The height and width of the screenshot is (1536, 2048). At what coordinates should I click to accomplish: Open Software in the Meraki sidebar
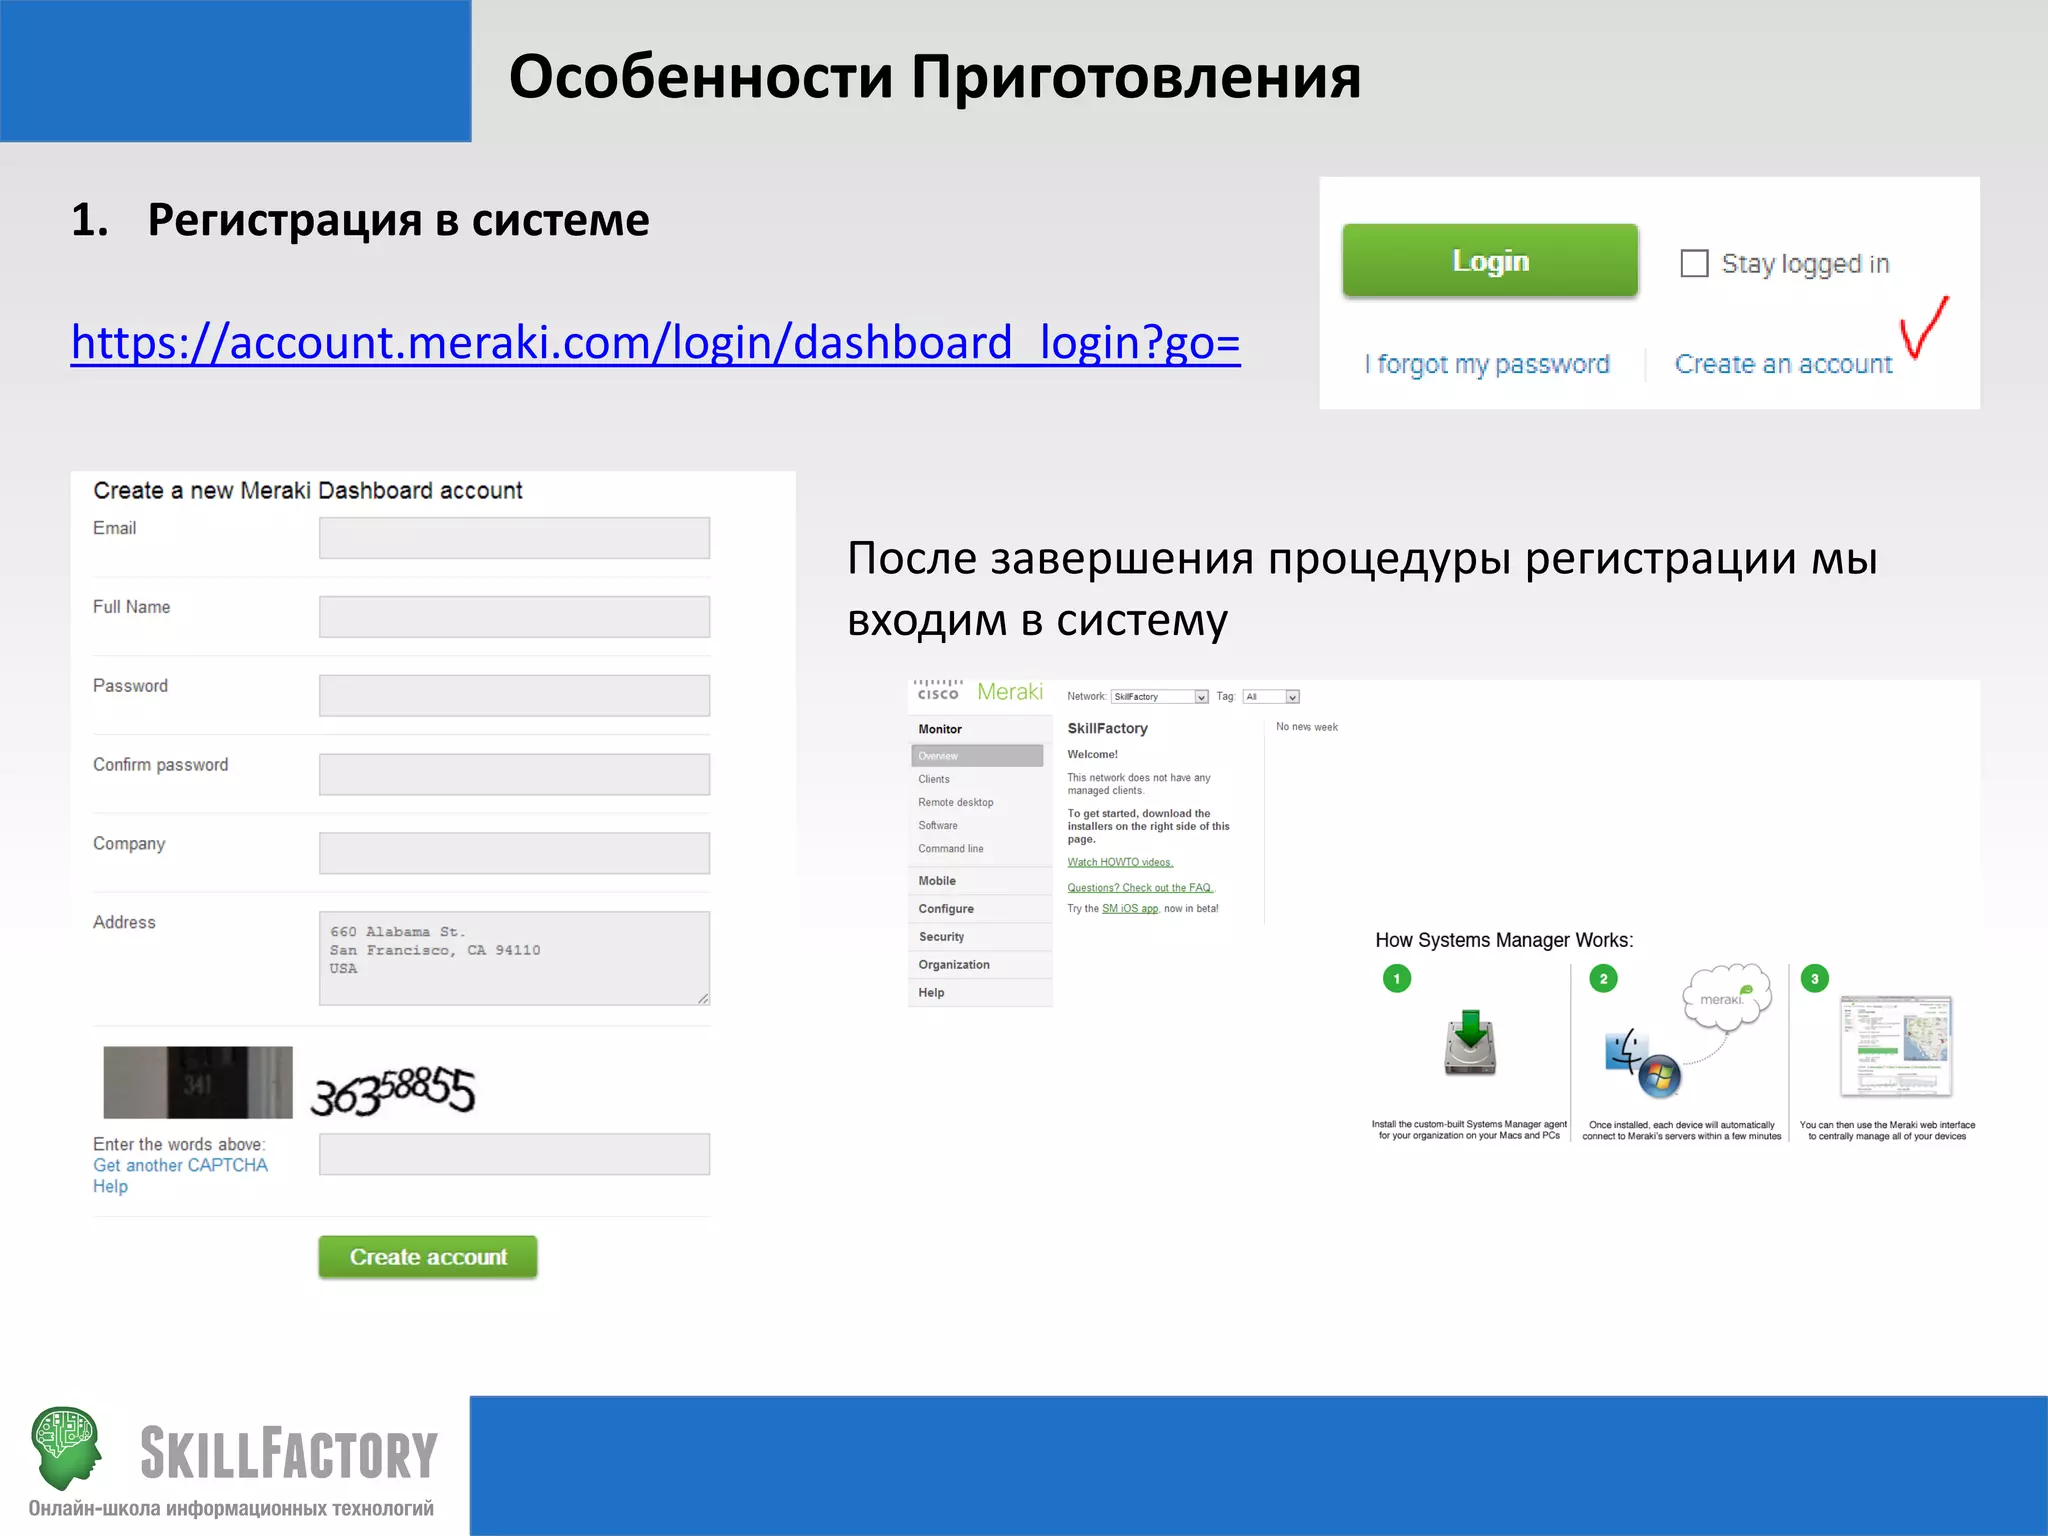pyautogui.click(x=938, y=825)
